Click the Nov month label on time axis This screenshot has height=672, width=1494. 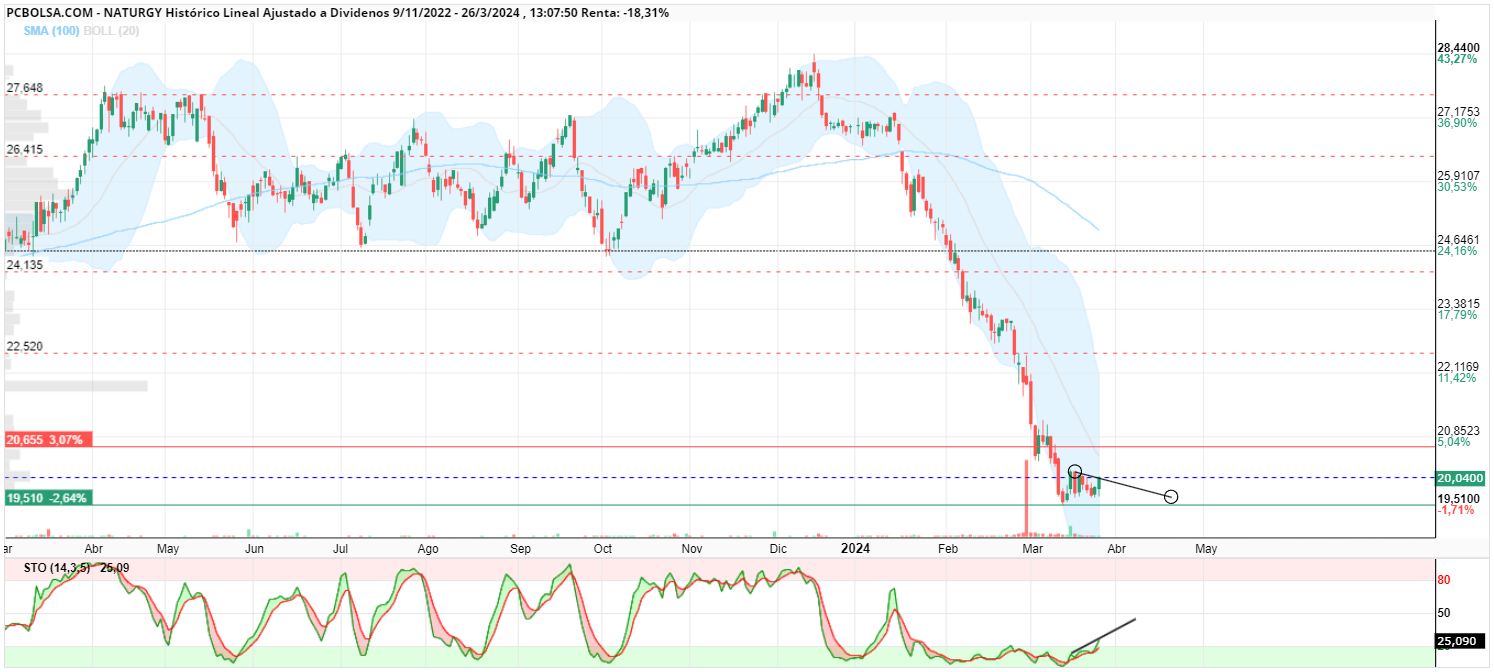[x=691, y=549]
